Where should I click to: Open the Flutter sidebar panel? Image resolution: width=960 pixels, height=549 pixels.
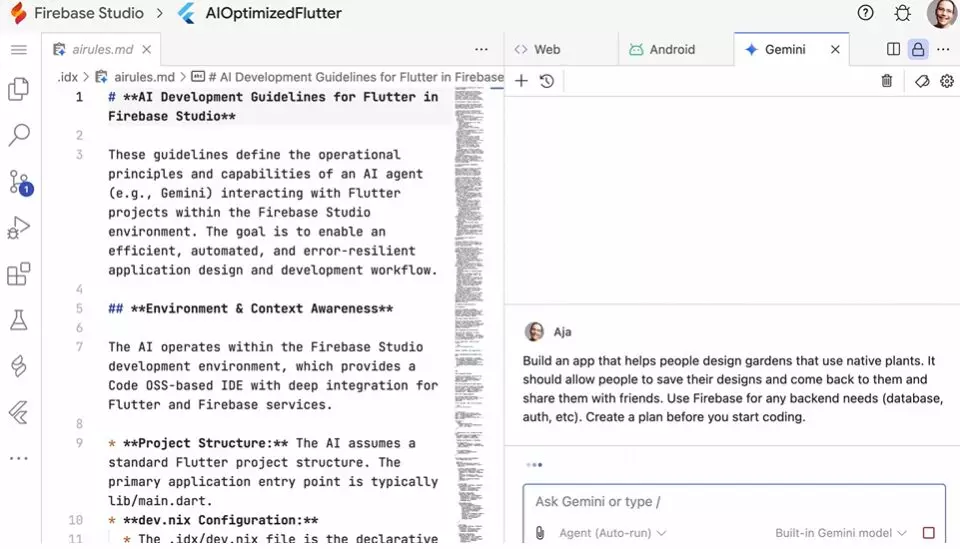19,413
